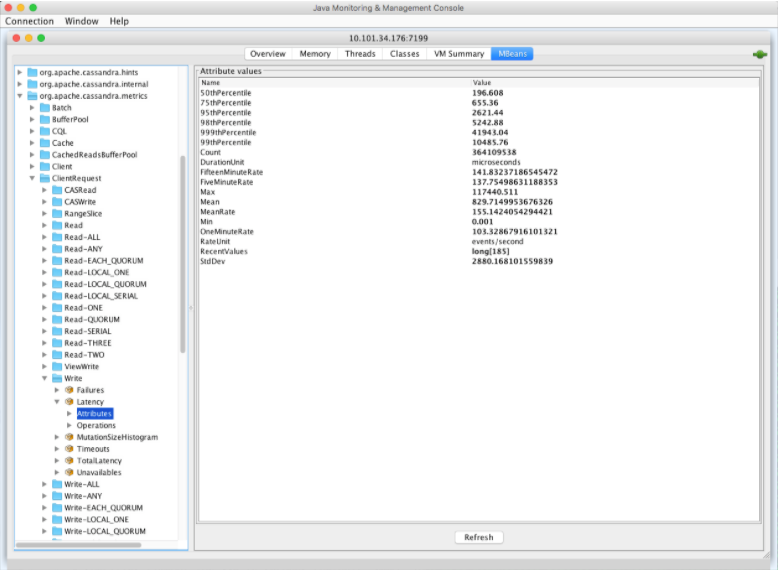Click the Failures MBean icon

69,390
